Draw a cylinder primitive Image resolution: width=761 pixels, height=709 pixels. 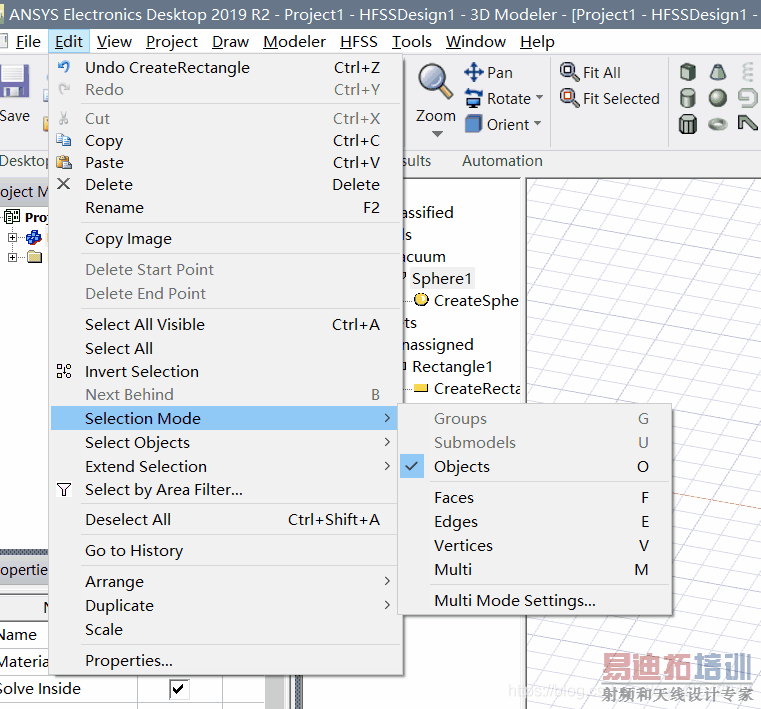coord(688,98)
